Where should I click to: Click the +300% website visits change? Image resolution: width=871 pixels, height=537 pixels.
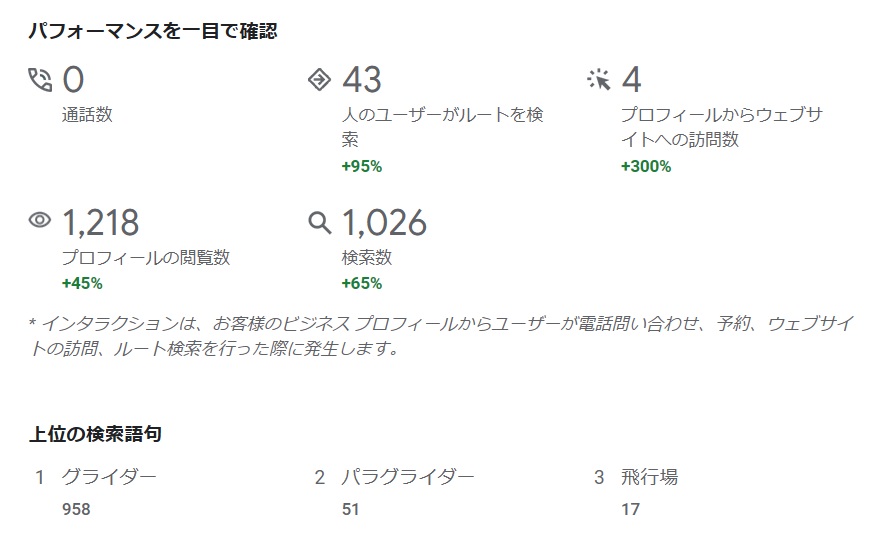[646, 166]
